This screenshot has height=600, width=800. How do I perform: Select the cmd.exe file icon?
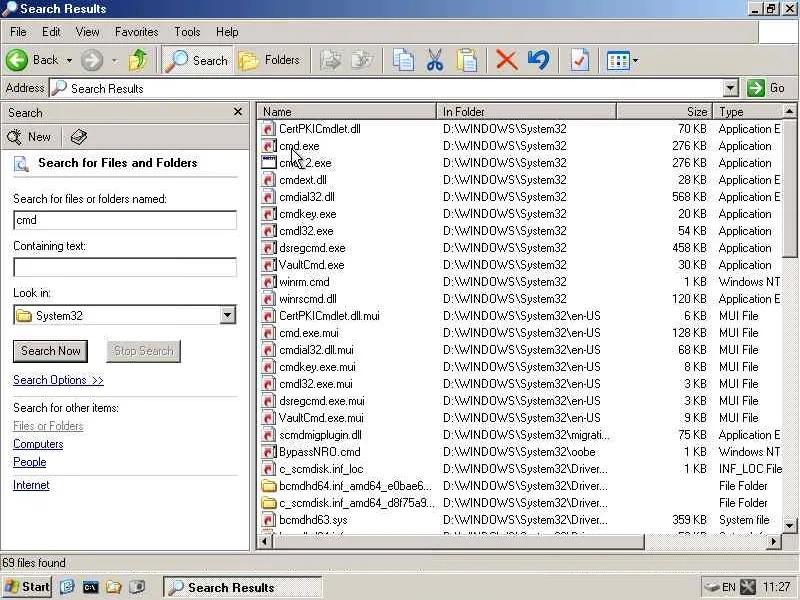(268, 146)
